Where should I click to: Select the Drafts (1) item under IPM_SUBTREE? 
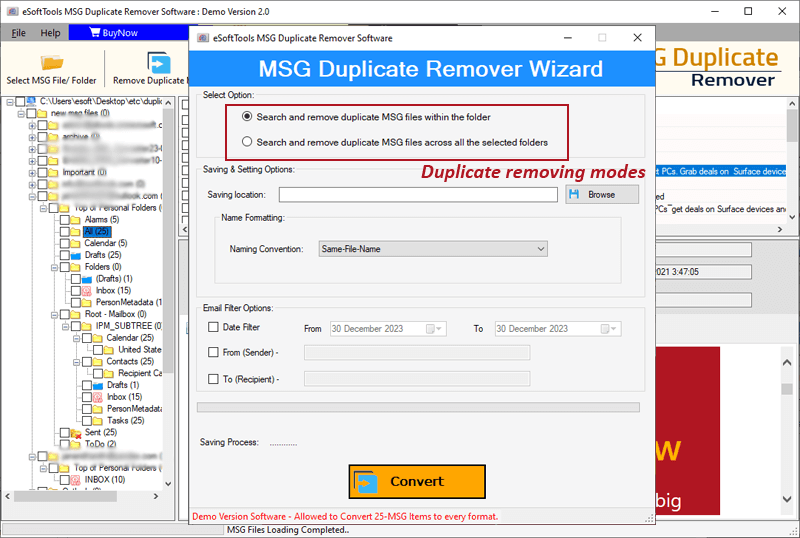123,385
